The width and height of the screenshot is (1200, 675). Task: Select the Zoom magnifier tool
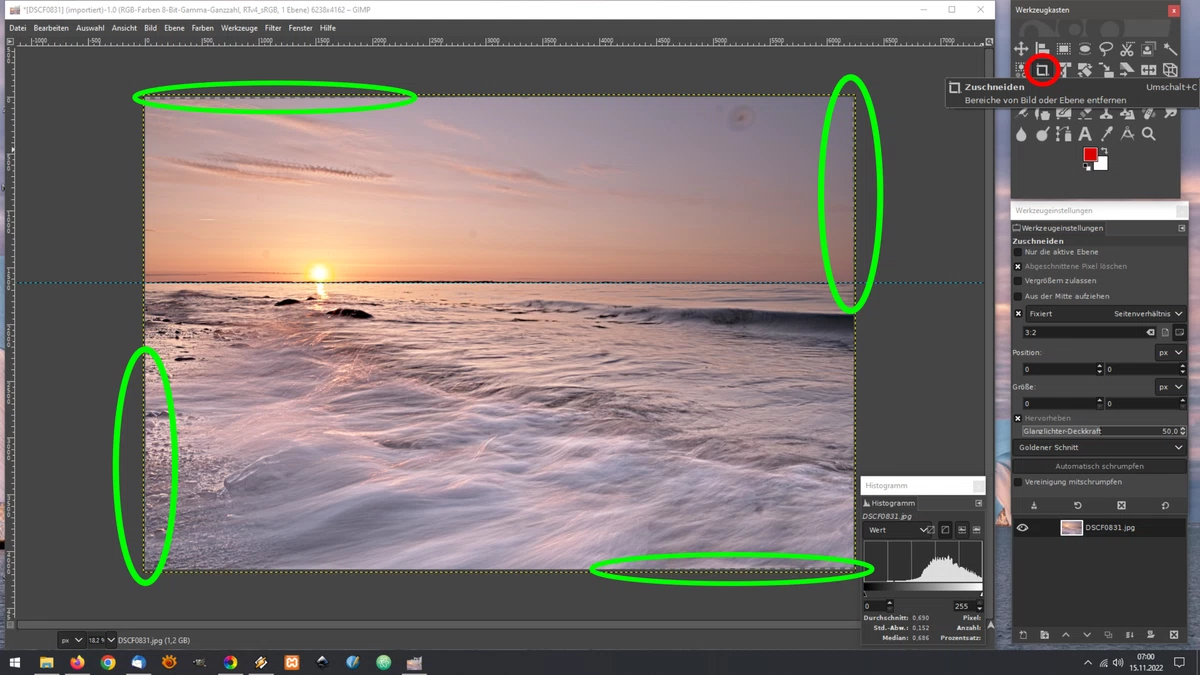pyautogui.click(x=1148, y=134)
